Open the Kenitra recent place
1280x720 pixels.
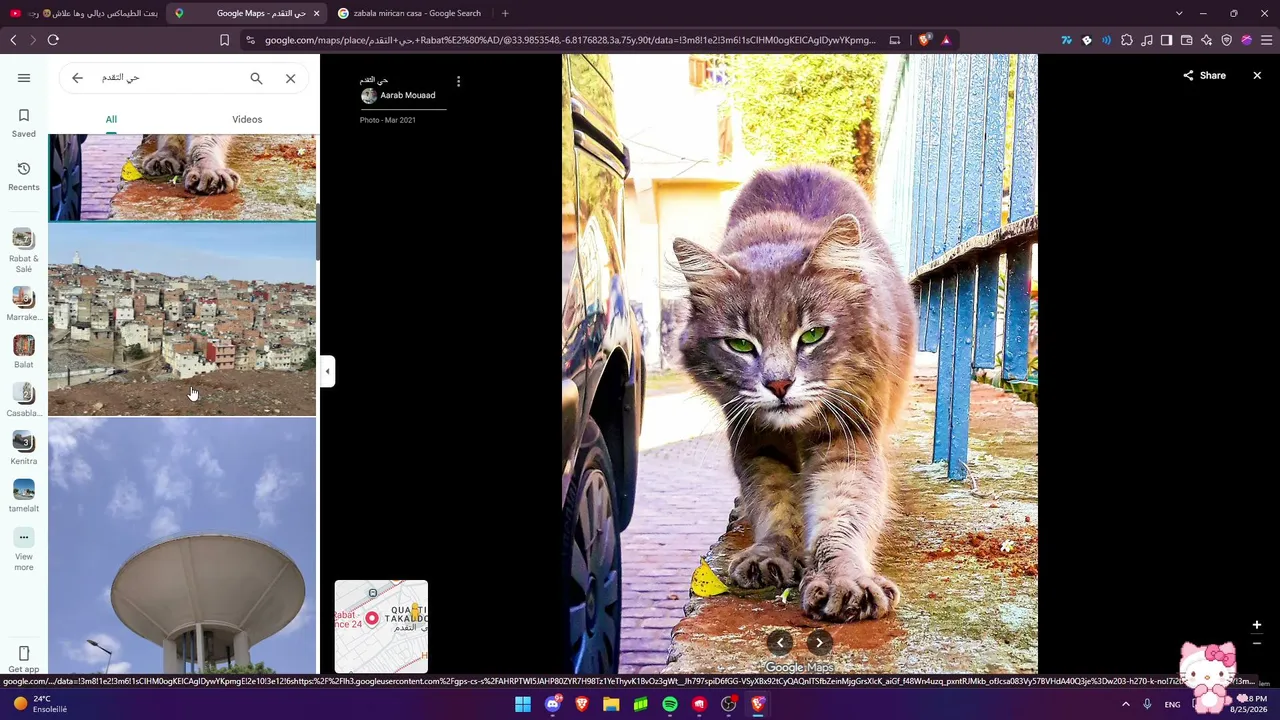coord(24,448)
